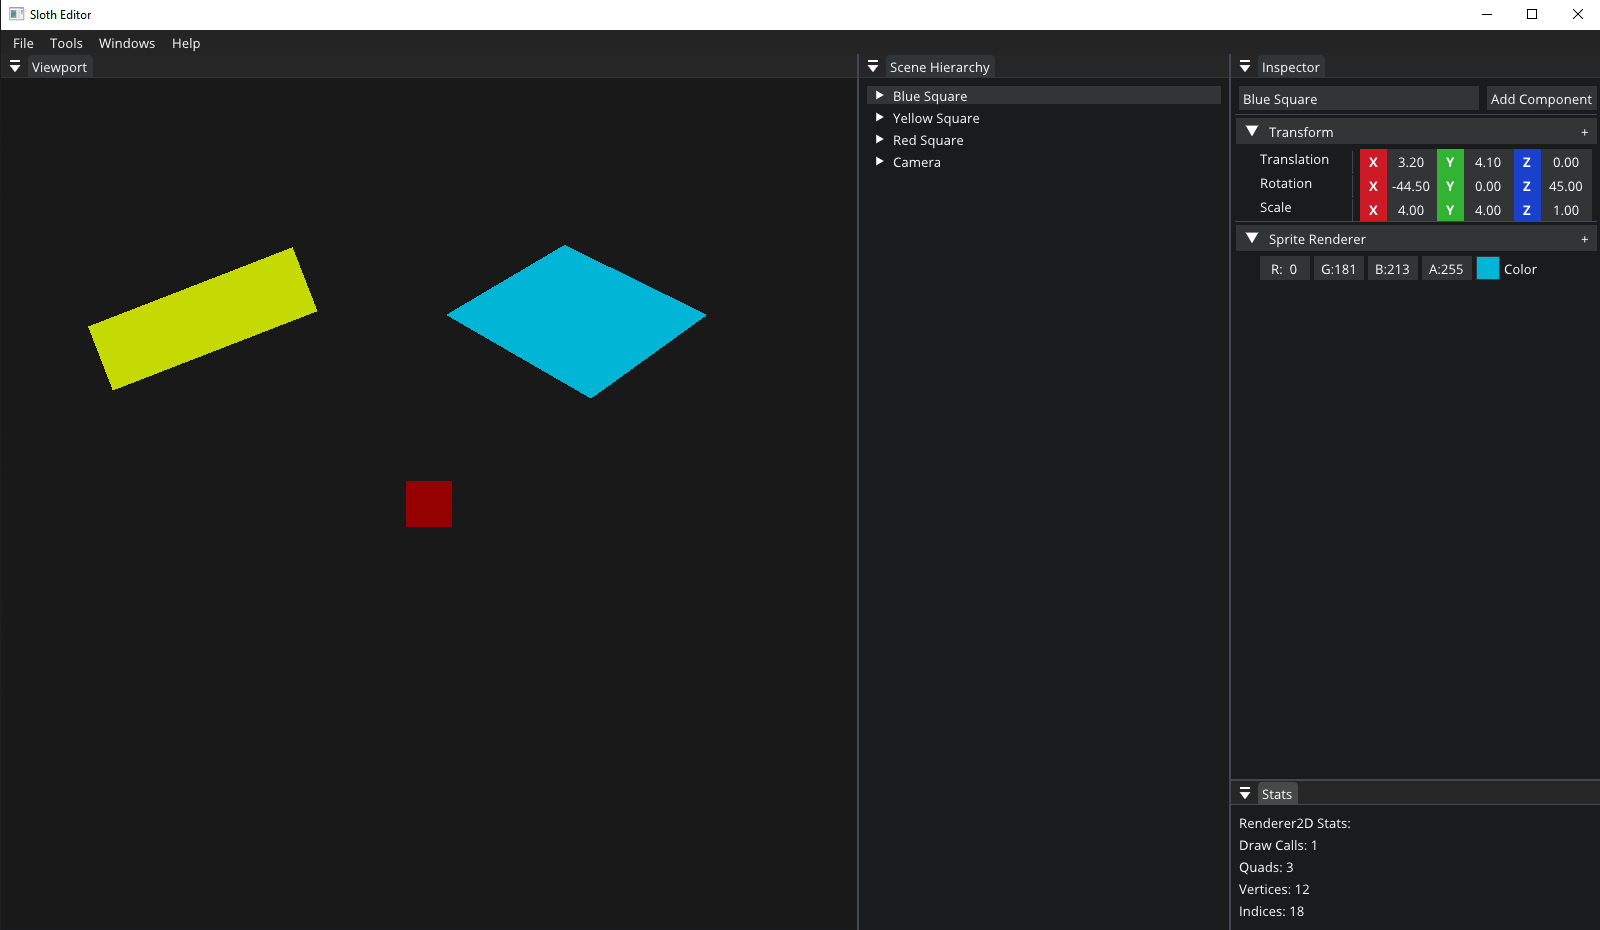This screenshot has width=1600, height=930.
Task: Click the G:181 value button
Action: click(x=1338, y=268)
